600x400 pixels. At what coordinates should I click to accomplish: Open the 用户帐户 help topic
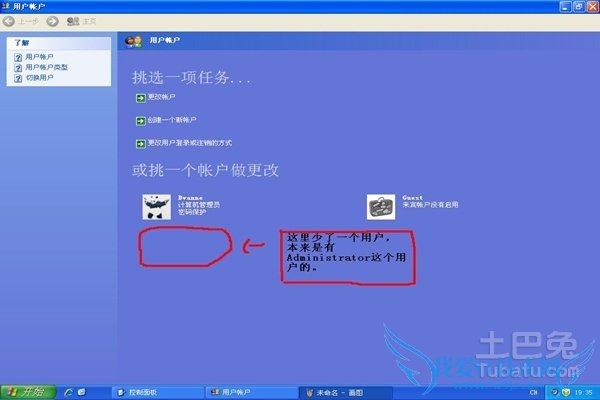(39, 57)
